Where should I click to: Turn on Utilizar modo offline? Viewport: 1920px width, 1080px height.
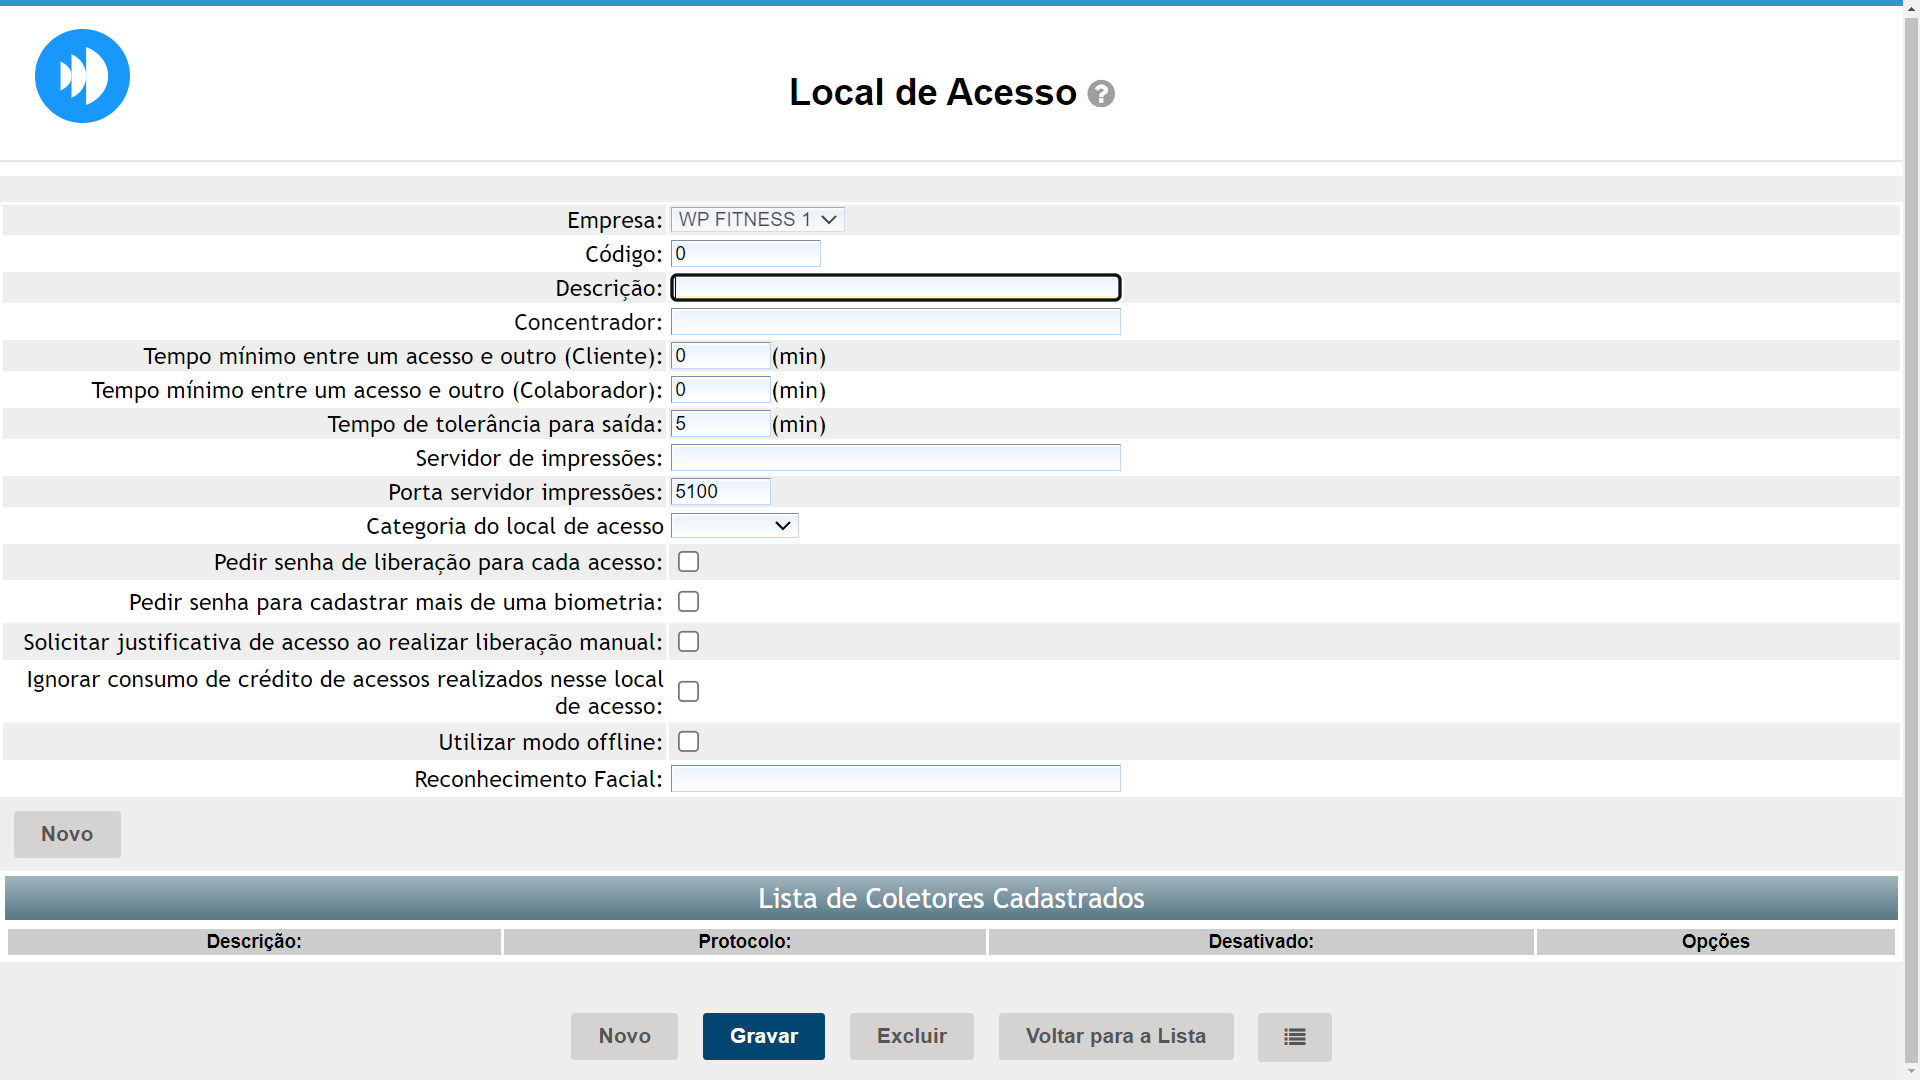pyautogui.click(x=688, y=742)
